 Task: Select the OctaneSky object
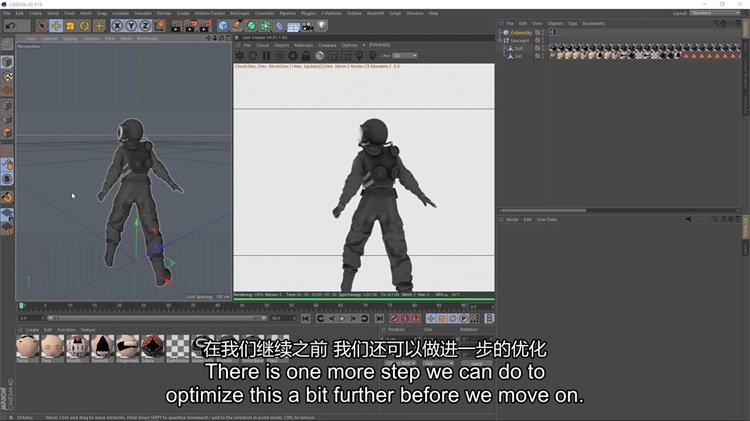tap(521, 32)
